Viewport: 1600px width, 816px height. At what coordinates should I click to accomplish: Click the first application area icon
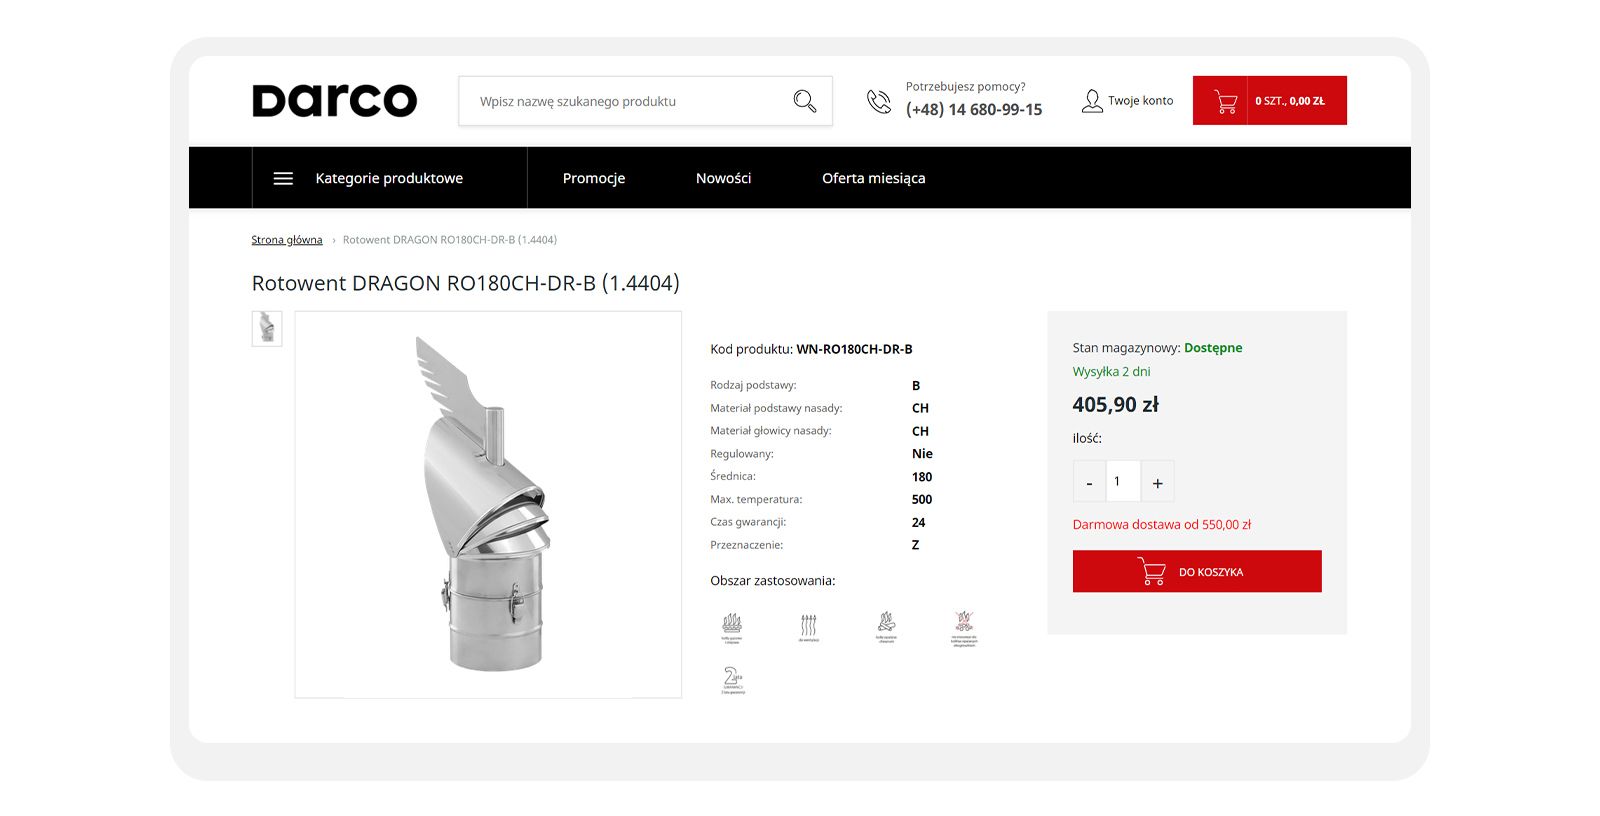[732, 627]
